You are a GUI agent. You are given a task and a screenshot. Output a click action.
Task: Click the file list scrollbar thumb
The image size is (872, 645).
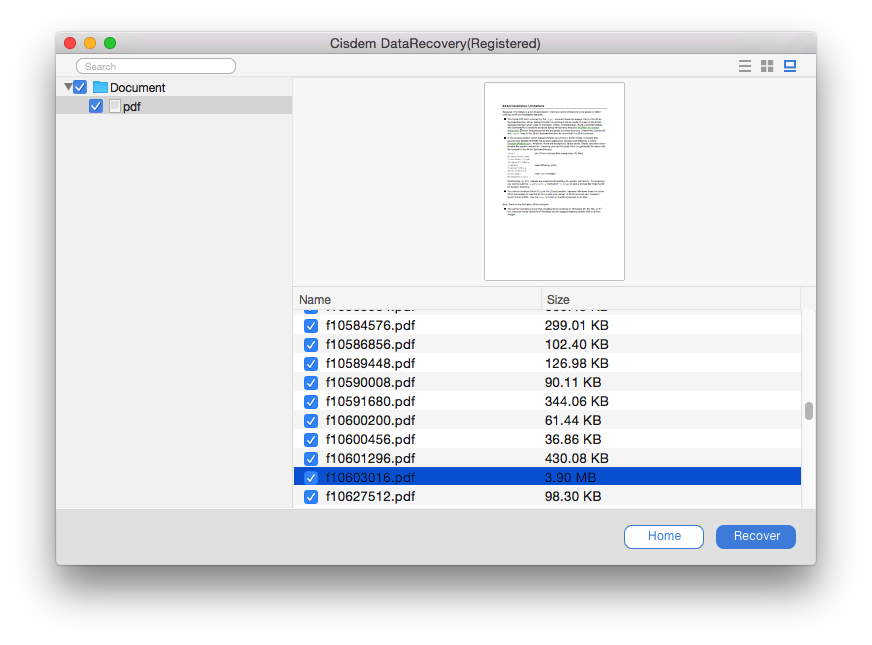point(809,411)
